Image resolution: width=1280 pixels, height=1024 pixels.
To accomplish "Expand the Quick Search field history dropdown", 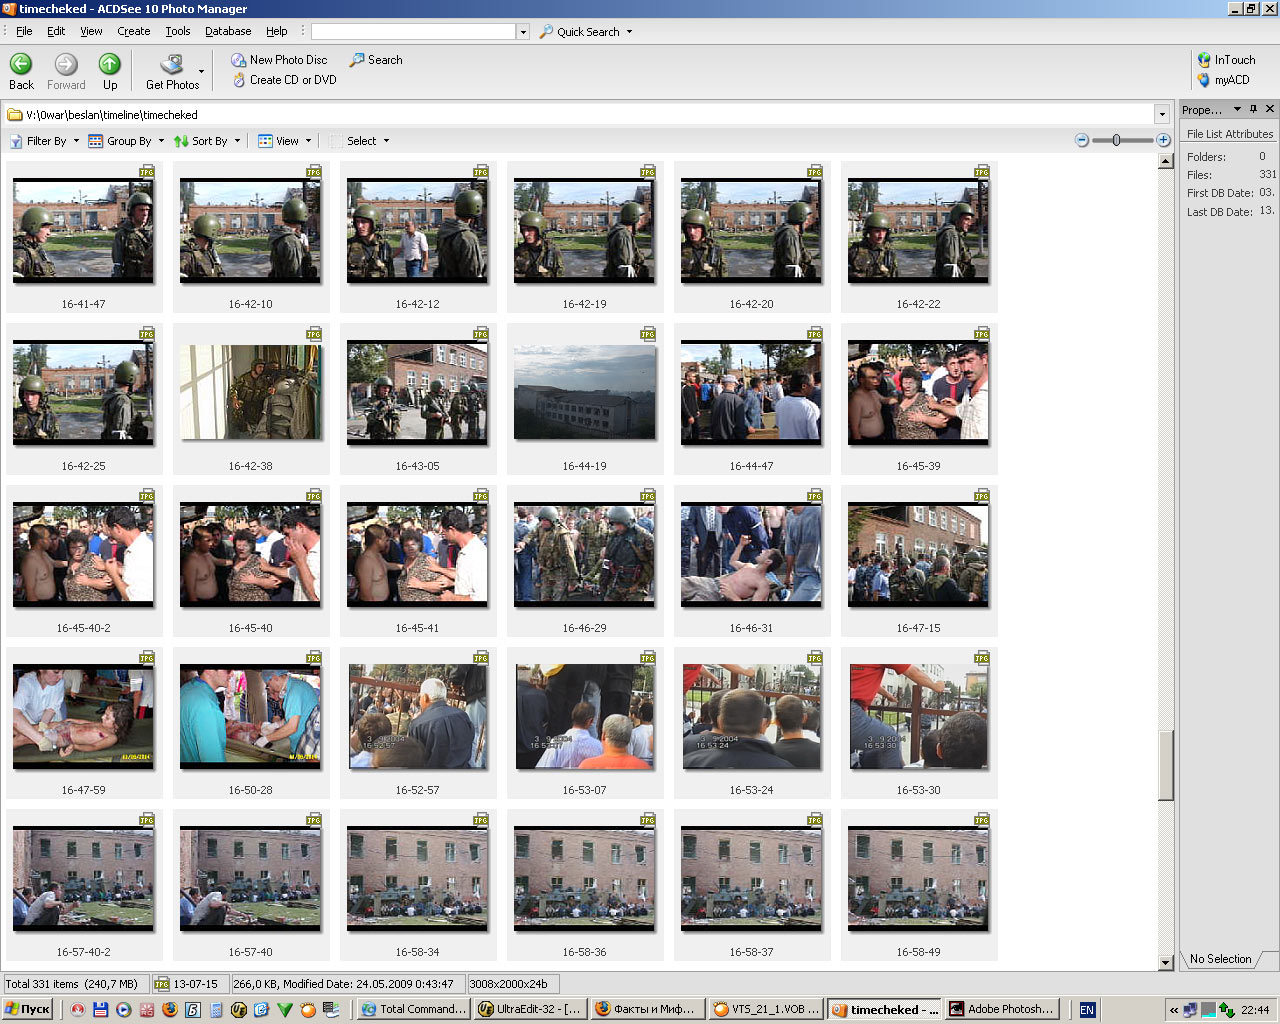I will tap(522, 32).
